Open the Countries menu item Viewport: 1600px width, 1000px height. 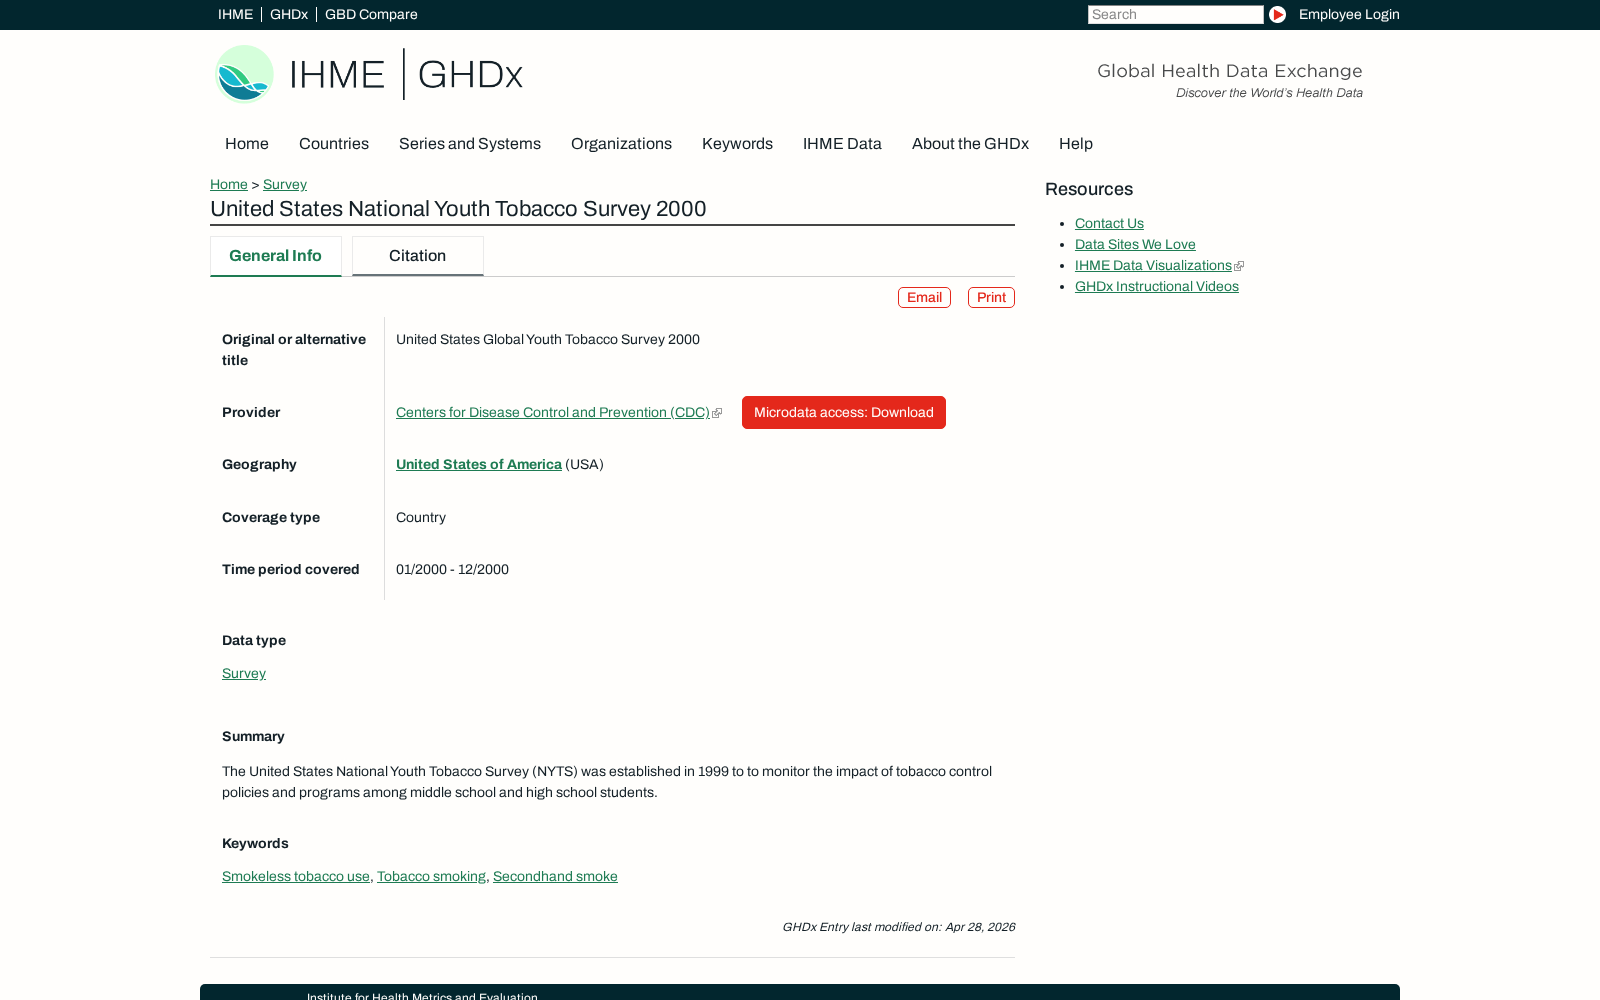pos(334,143)
